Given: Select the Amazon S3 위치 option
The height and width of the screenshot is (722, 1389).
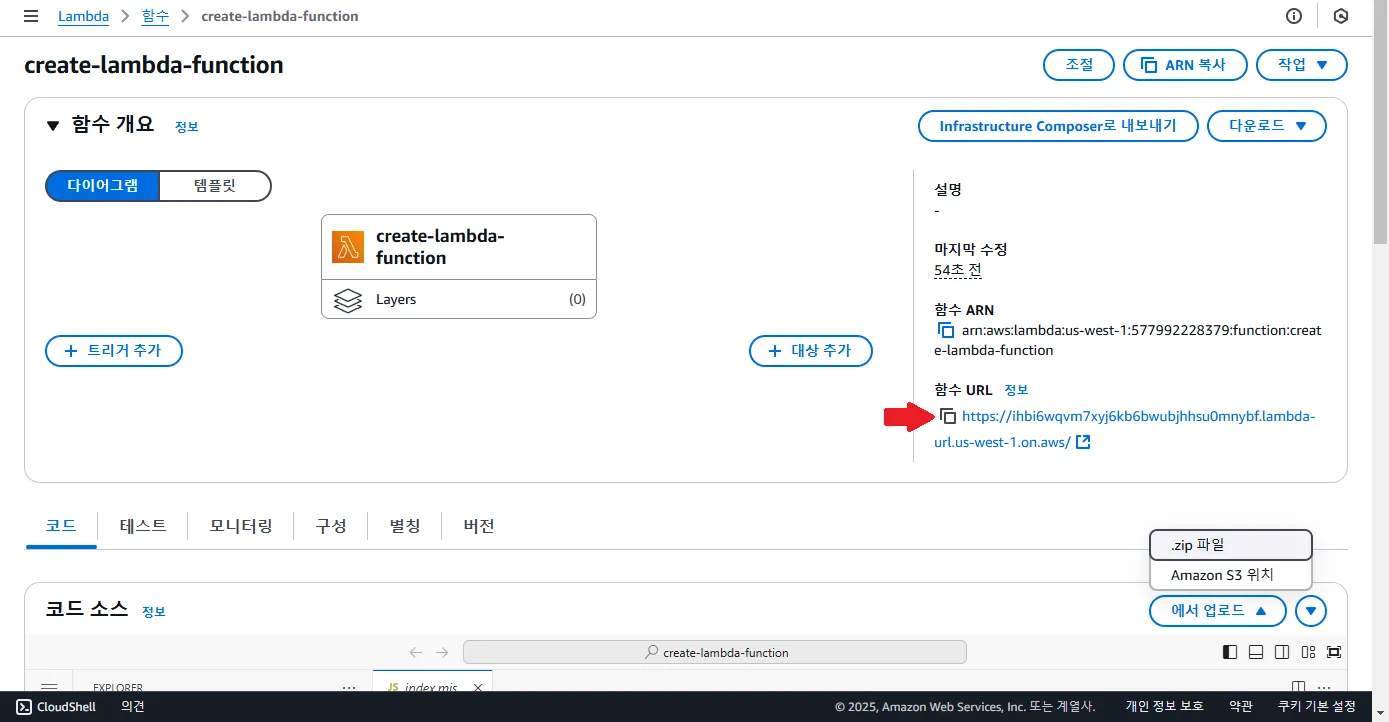Looking at the screenshot, I should [x=1231, y=575].
